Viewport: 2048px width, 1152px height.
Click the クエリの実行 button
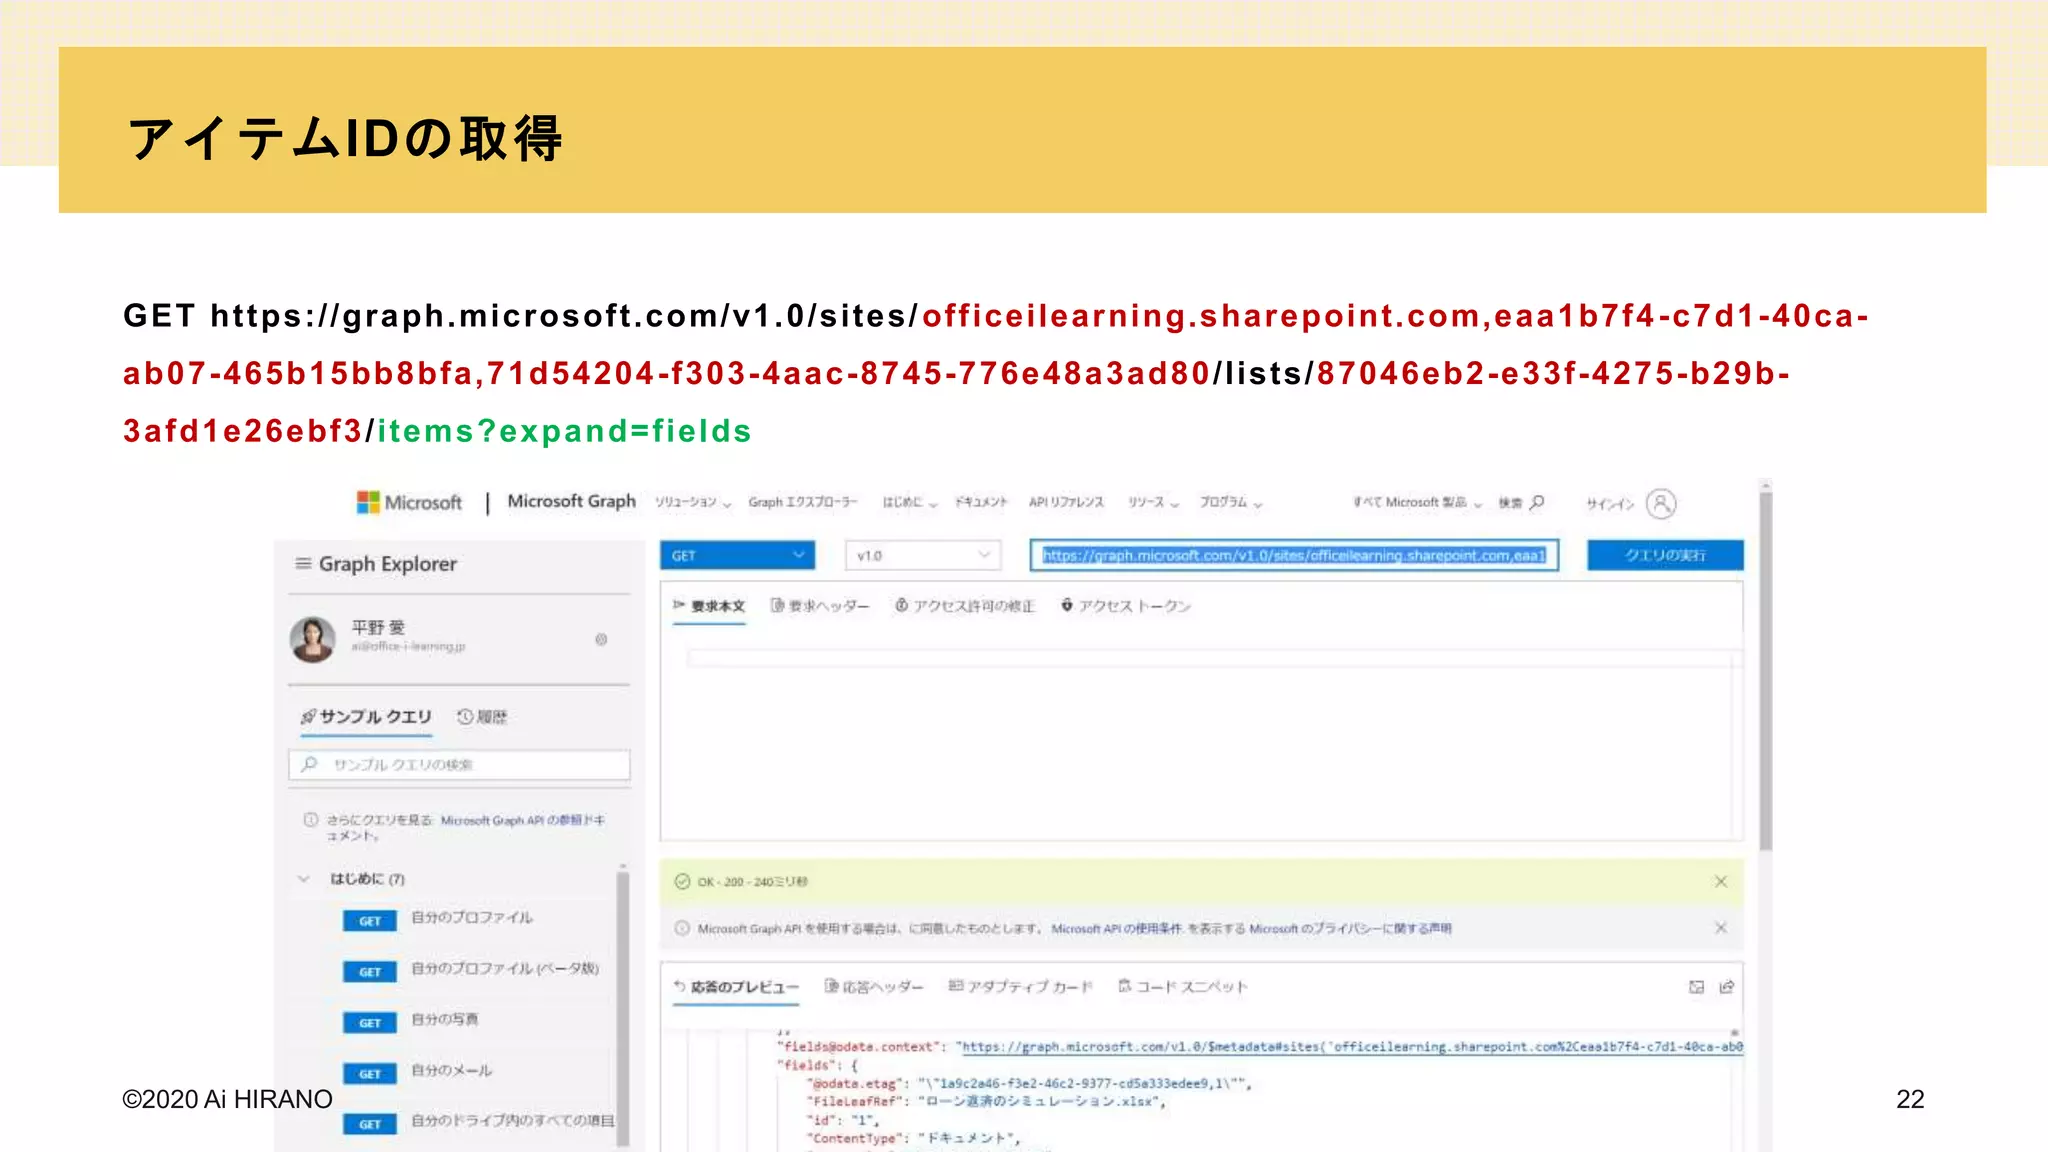click(1665, 555)
